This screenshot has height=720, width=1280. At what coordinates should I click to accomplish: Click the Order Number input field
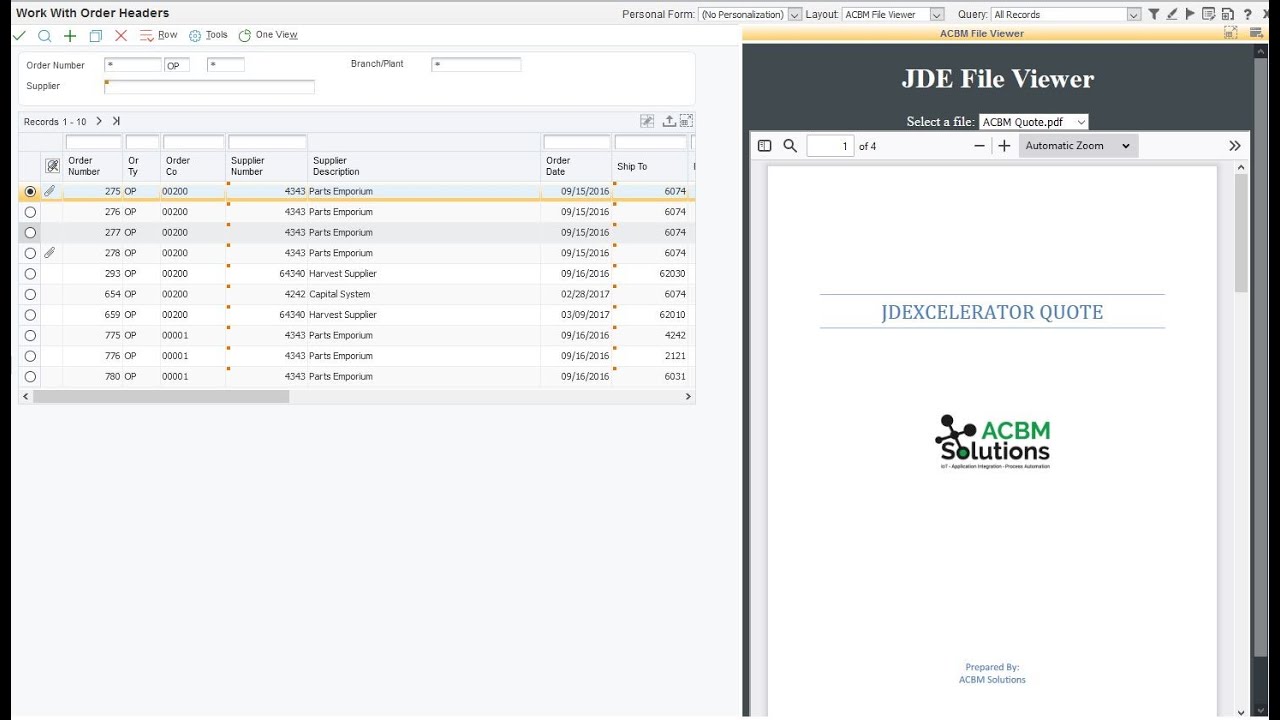(x=133, y=65)
